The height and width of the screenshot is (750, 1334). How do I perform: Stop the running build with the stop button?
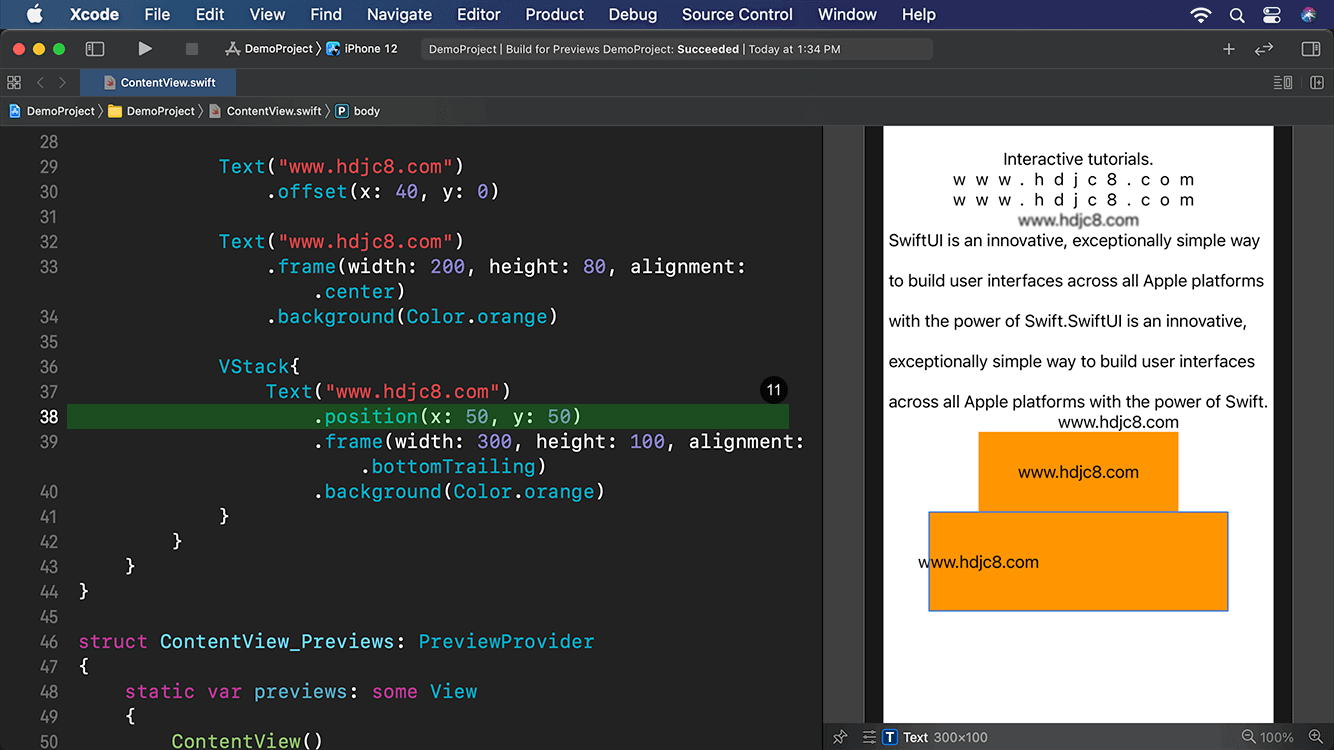click(192, 48)
